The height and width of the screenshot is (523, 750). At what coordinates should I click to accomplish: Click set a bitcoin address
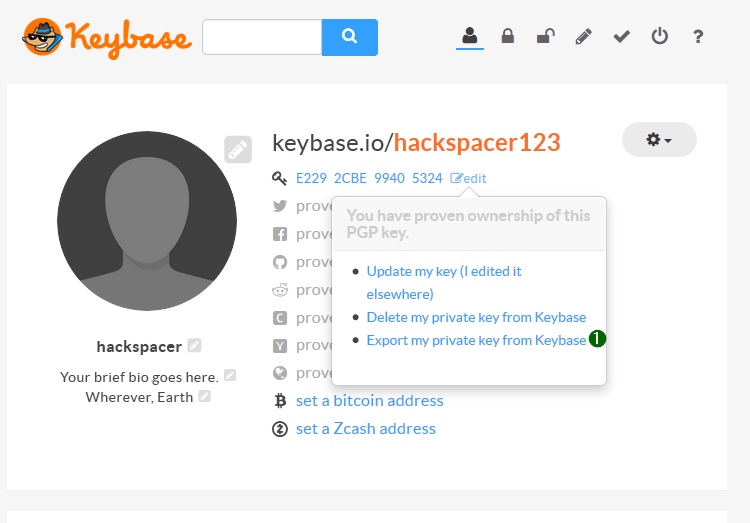(370, 401)
